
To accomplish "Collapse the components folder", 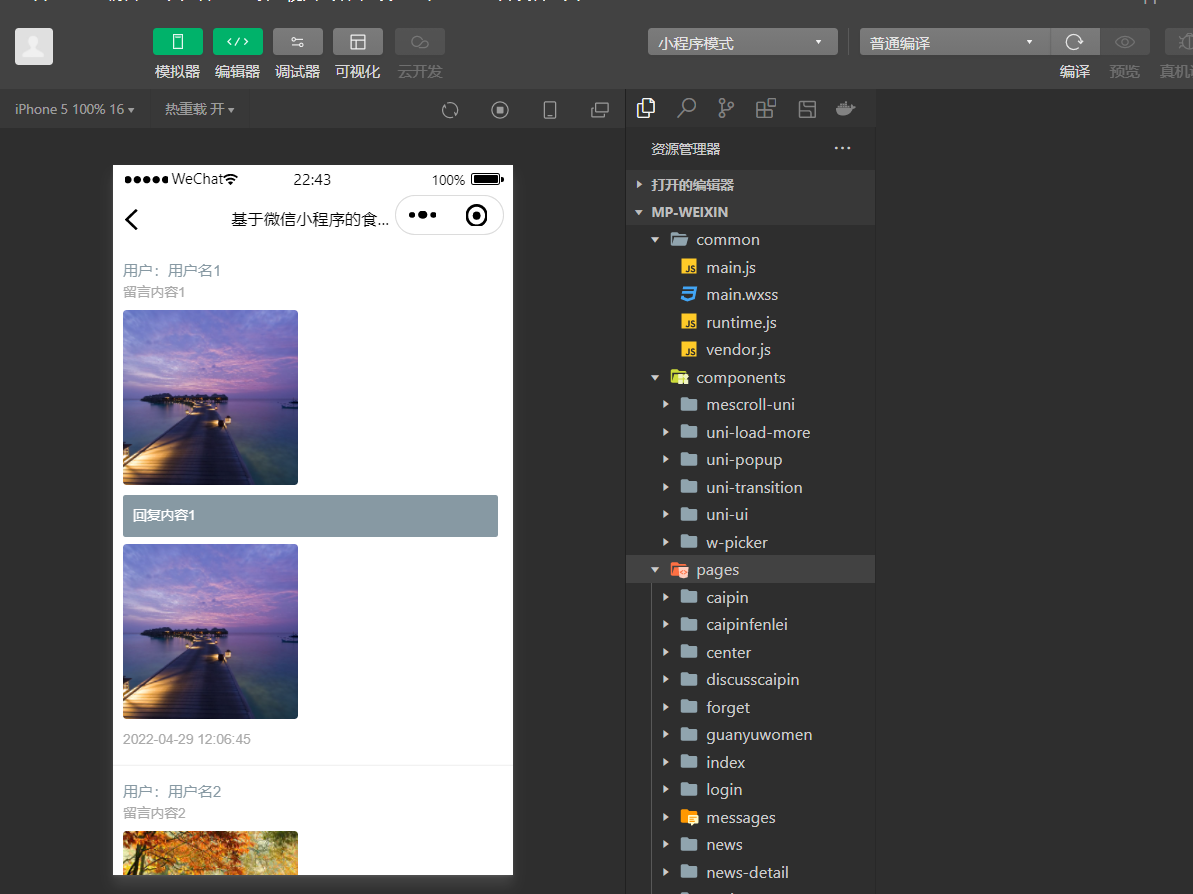I will click(x=750, y=377).
